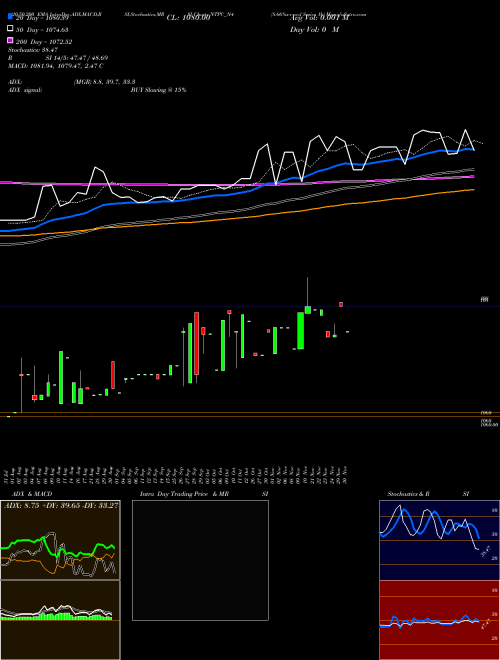
Task: Click the magenta 200 Day legend swatch
Action: coord(10,40)
